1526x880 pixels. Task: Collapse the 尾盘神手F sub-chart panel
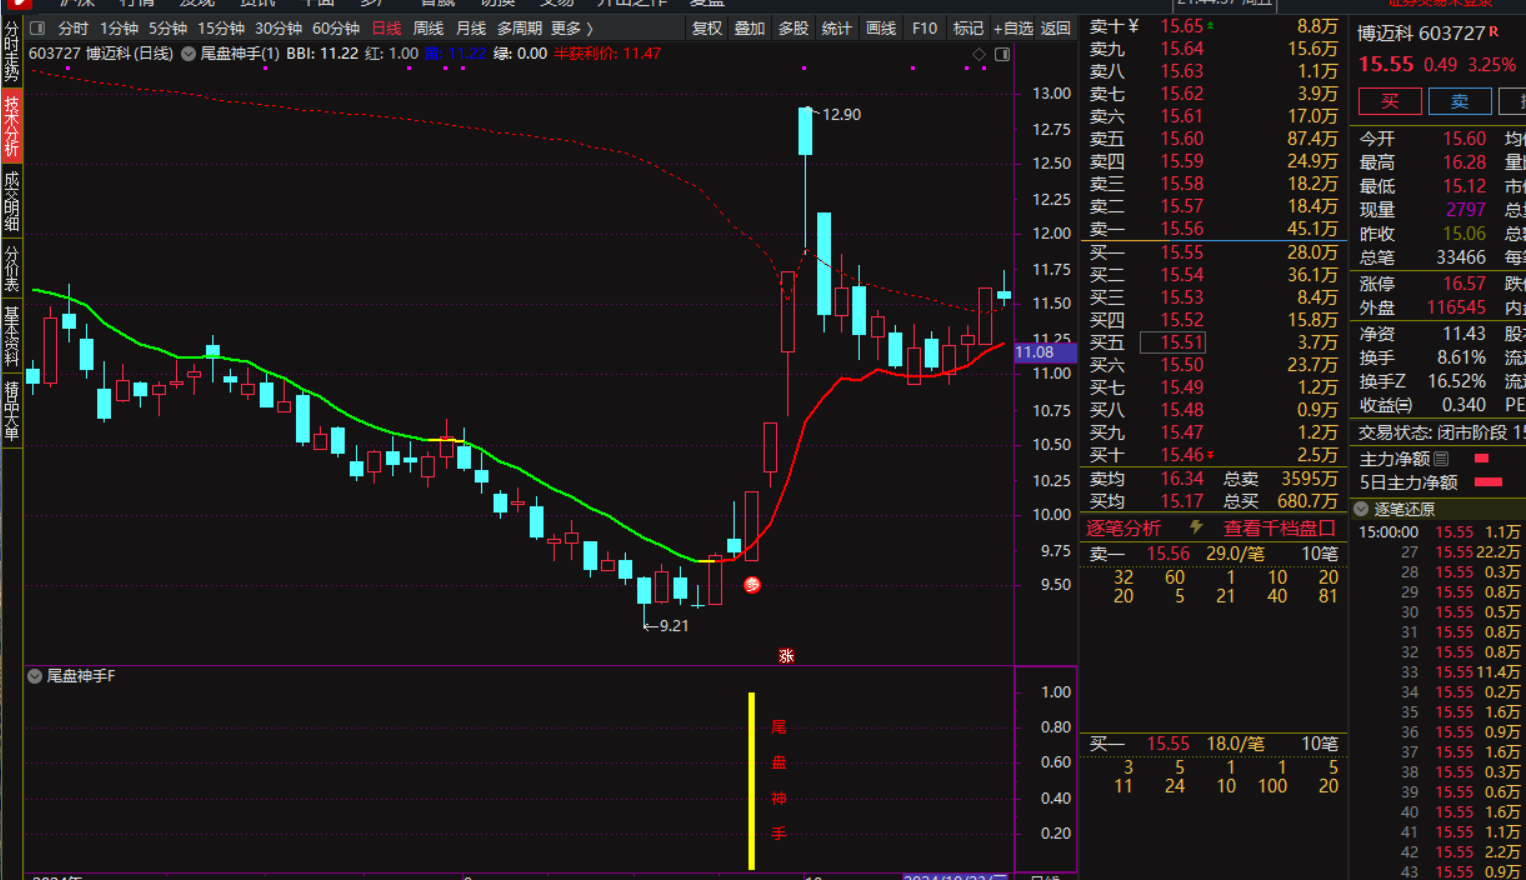(35, 676)
